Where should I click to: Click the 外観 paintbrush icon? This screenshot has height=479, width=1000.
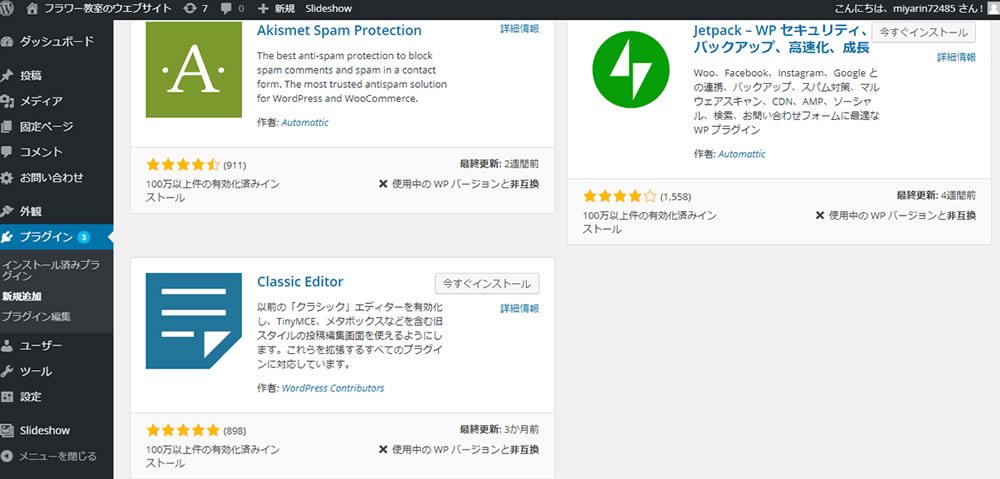(x=7, y=211)
